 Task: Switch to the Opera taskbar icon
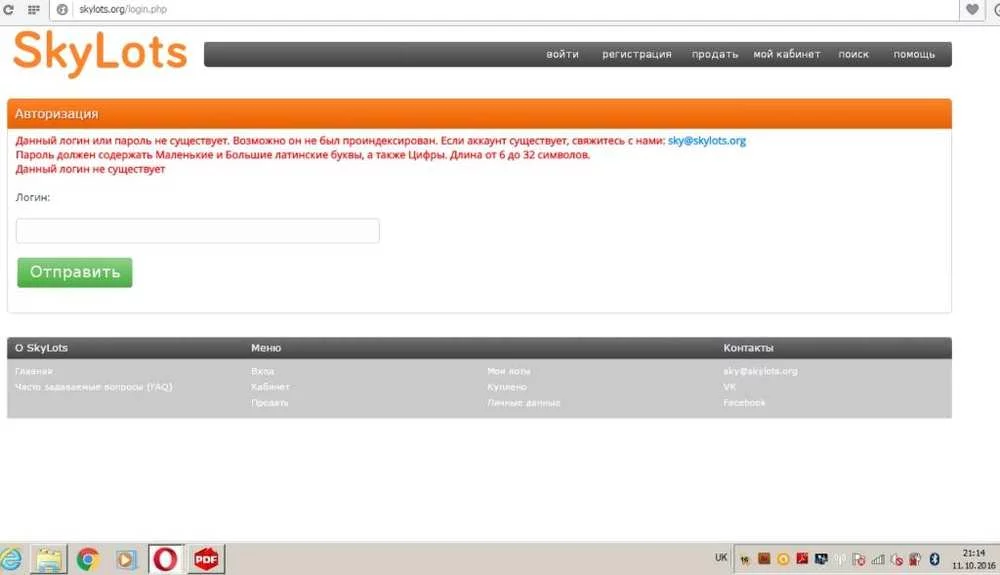(x=166, y=560)
